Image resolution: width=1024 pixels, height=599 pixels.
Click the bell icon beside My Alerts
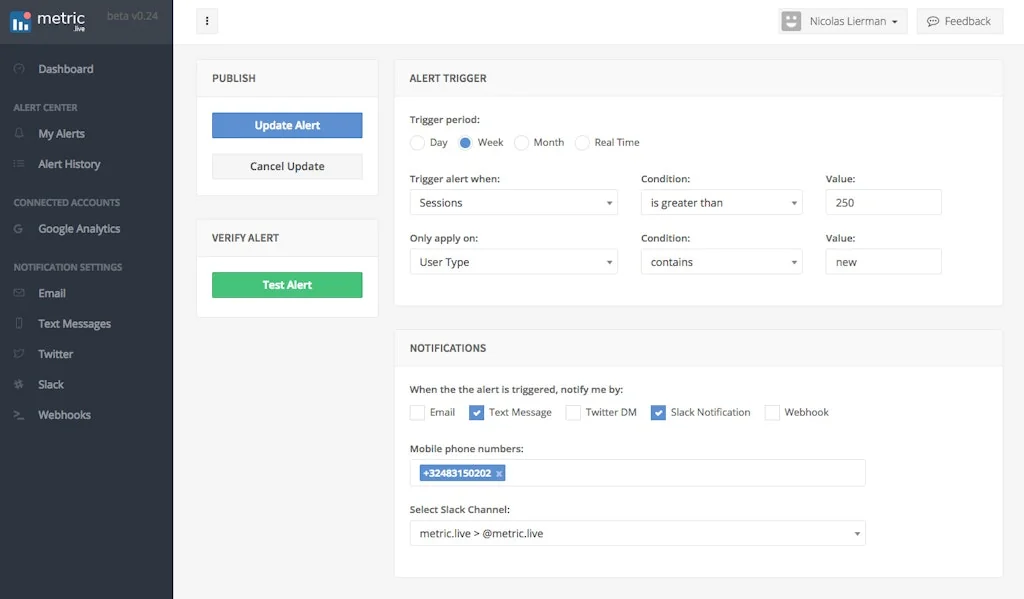coord(19,134)
